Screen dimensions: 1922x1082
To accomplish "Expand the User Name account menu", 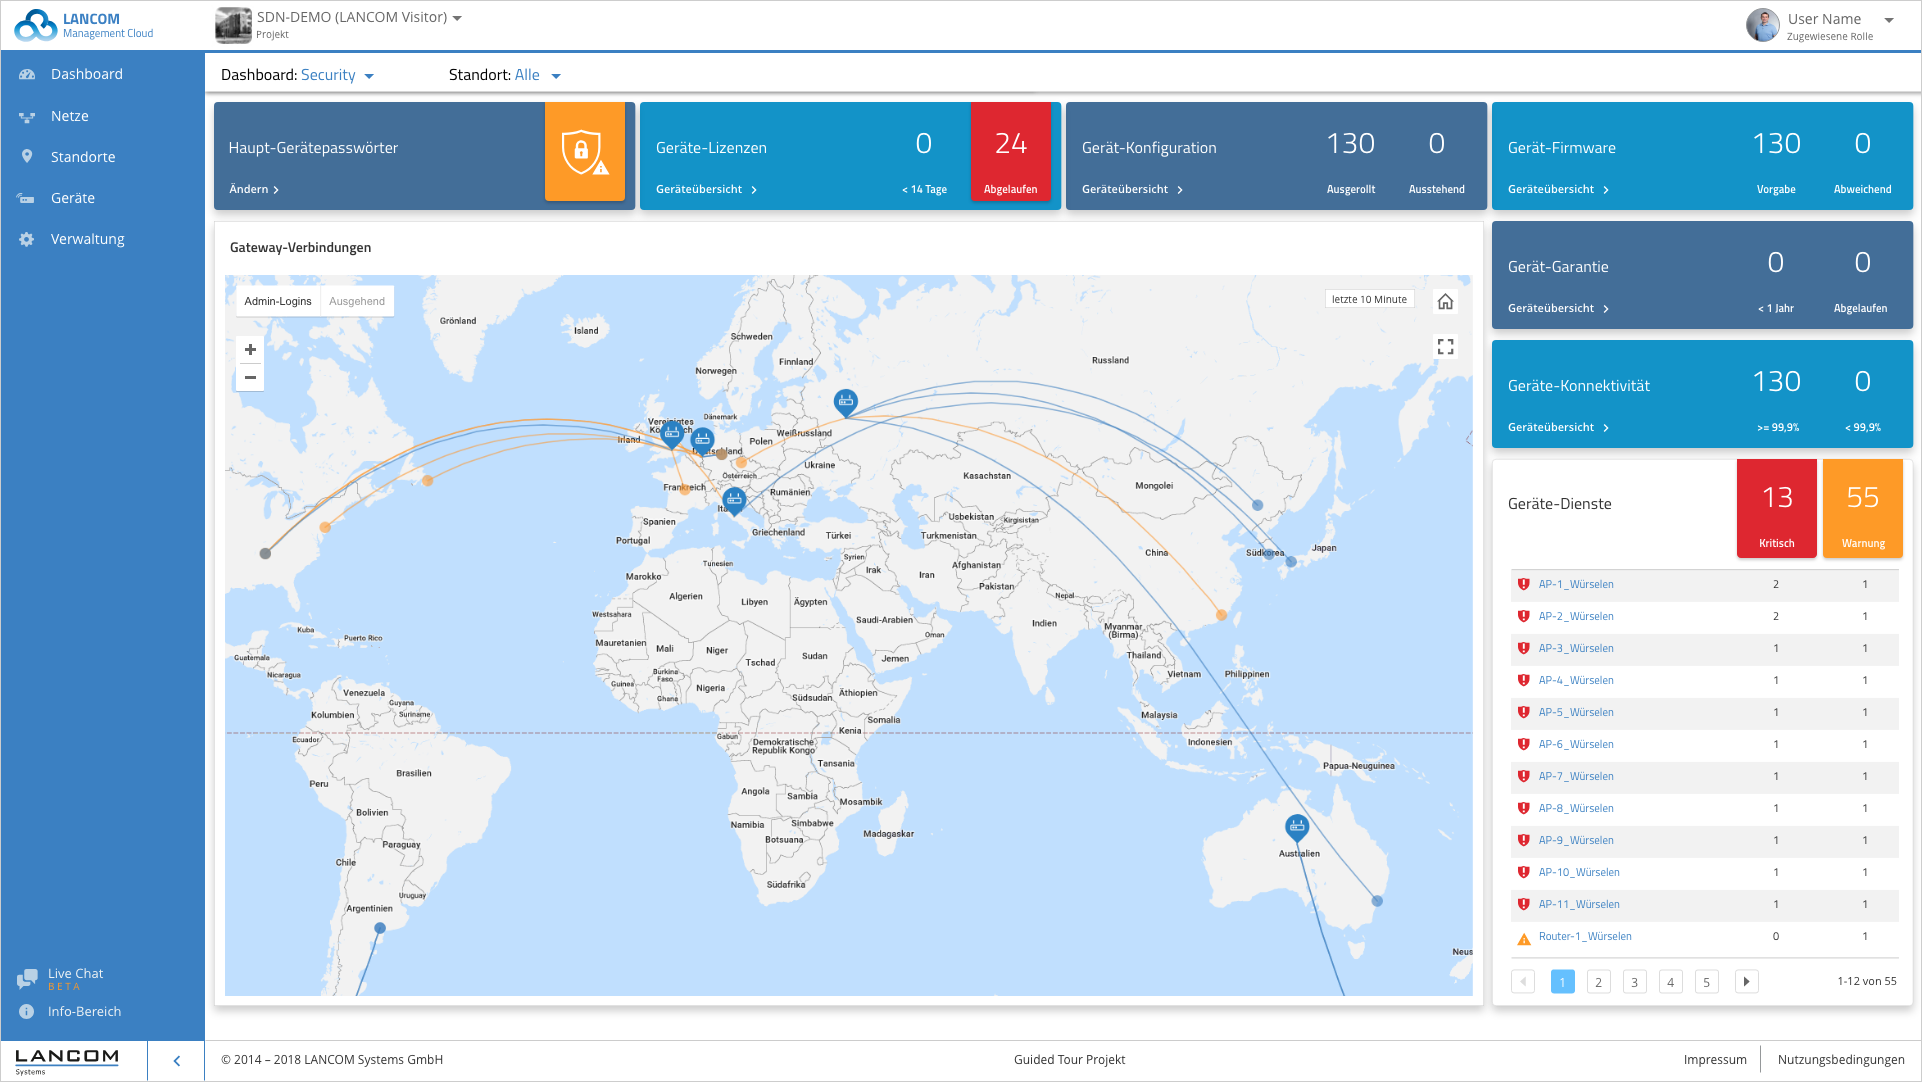I will point(1889,20).
